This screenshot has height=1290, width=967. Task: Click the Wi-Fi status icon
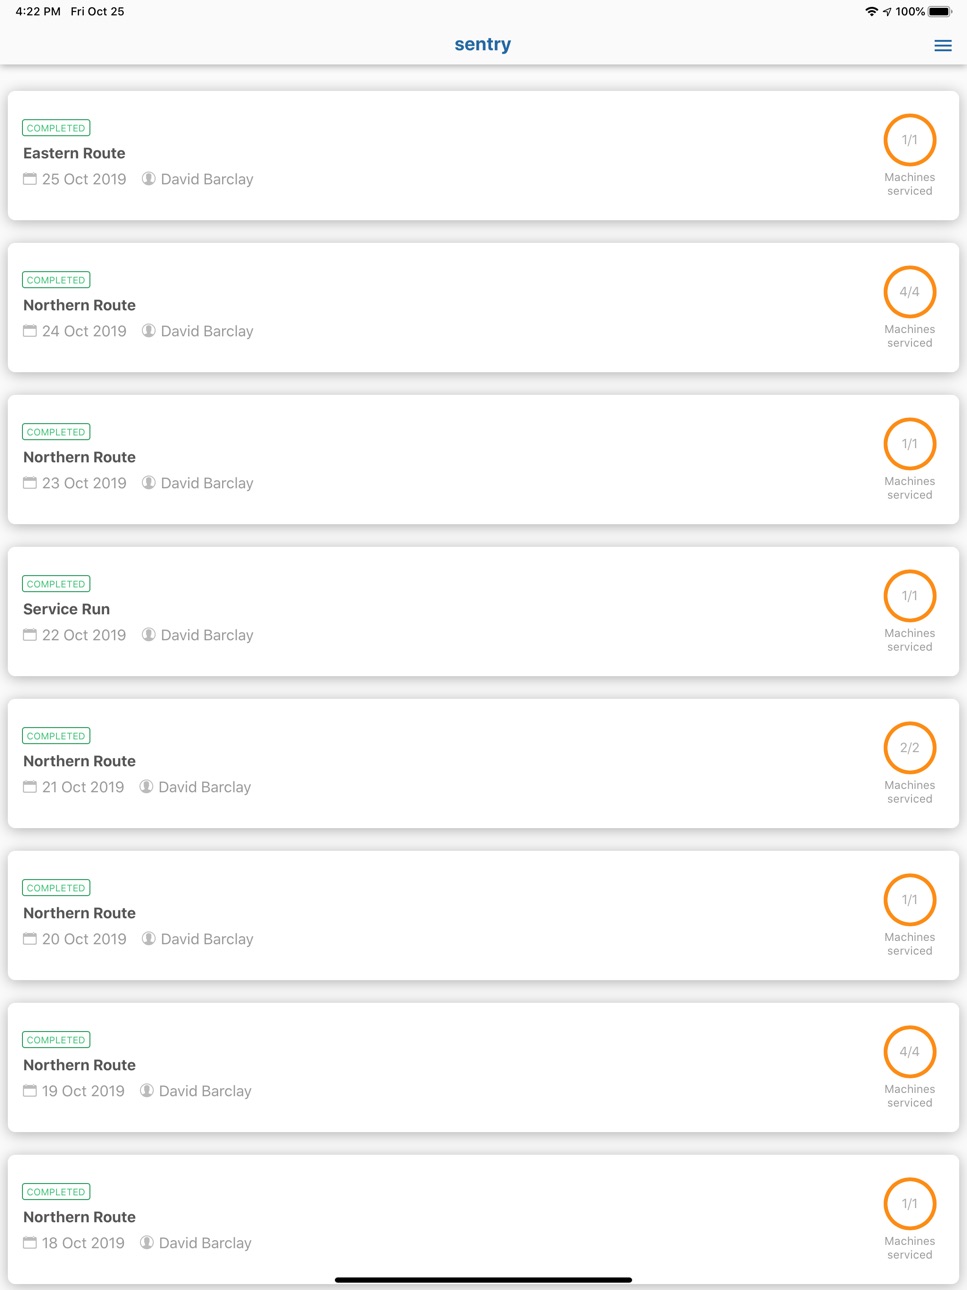(x=871, y=12)
